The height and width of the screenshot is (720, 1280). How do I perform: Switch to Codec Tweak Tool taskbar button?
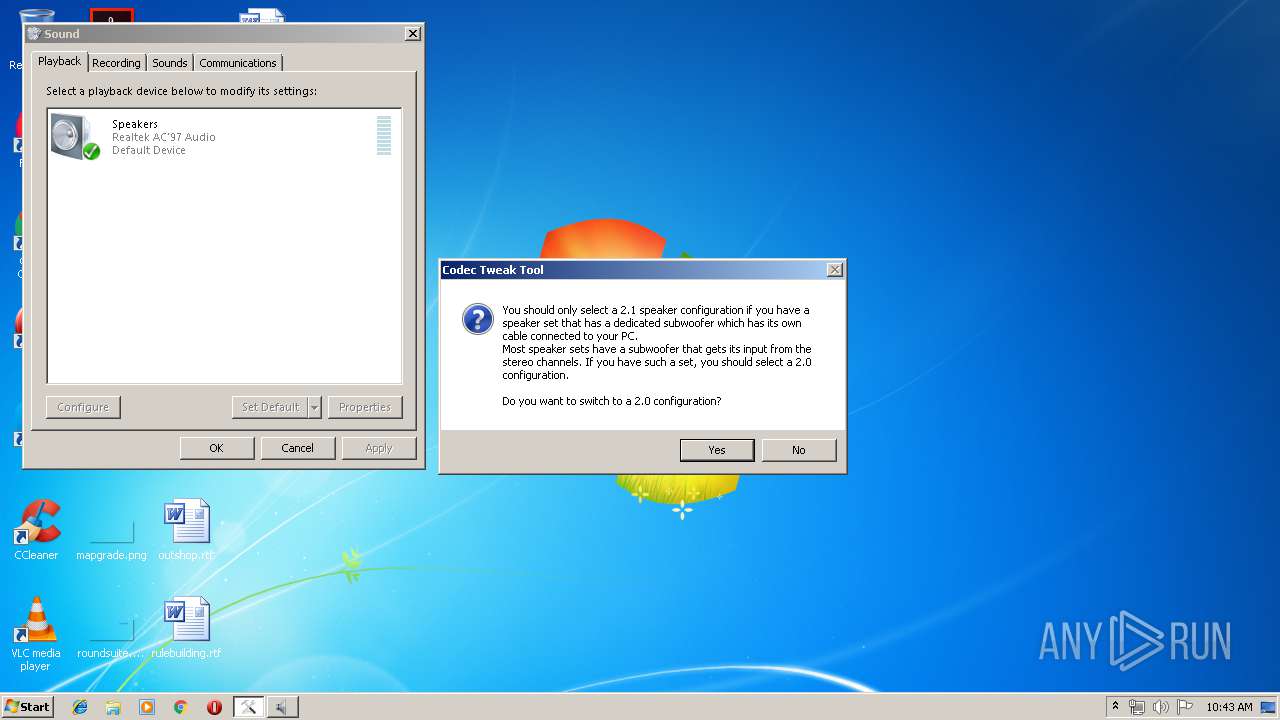pyautogui.click(x=248, y=707)
